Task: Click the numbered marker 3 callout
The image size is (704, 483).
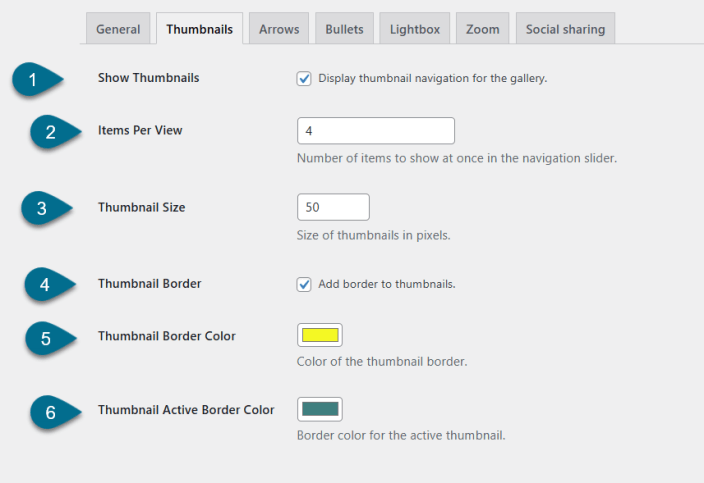Action: 46,208
